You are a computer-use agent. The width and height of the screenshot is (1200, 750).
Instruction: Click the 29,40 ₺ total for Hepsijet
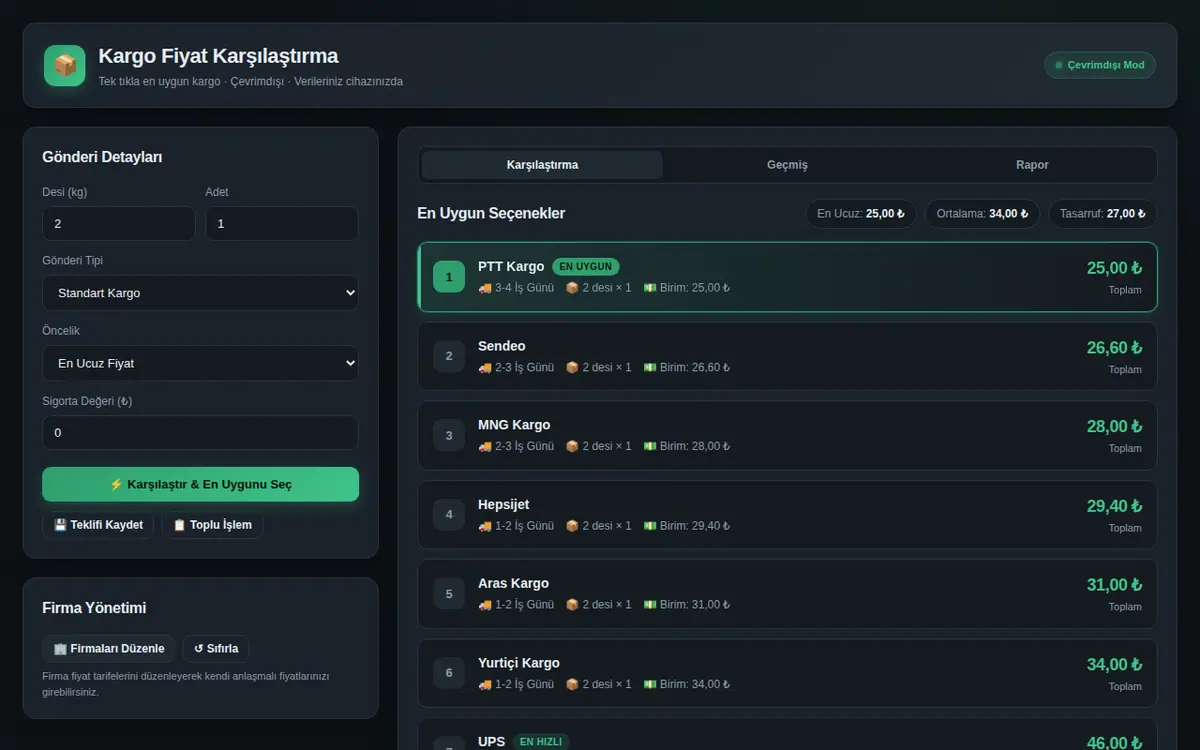click(x=1114, y=506)
